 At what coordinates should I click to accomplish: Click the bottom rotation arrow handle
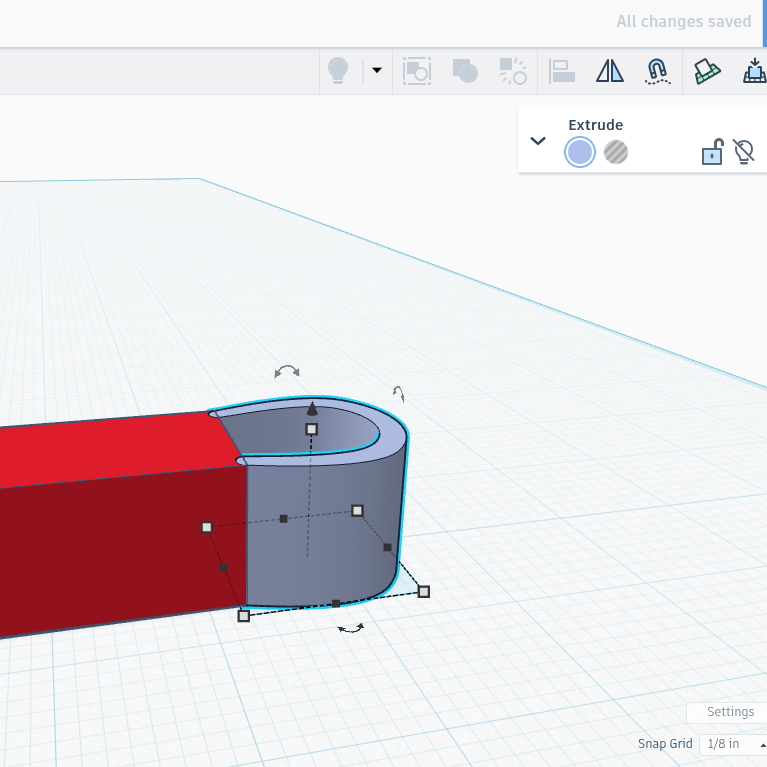point(351,628)
